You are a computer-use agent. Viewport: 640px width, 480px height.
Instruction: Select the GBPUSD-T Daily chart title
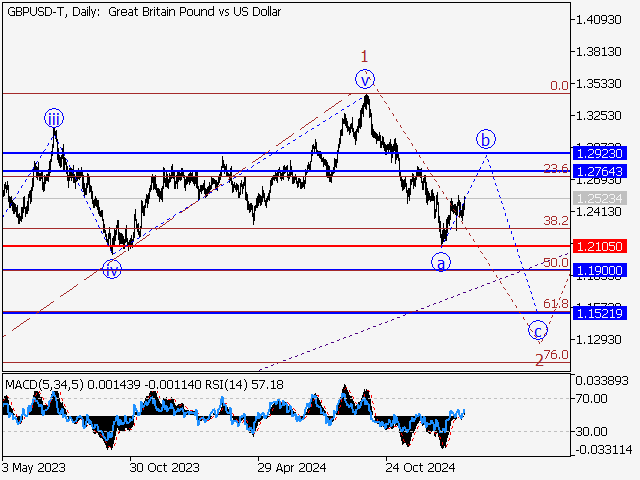click(x=145, y=12)
